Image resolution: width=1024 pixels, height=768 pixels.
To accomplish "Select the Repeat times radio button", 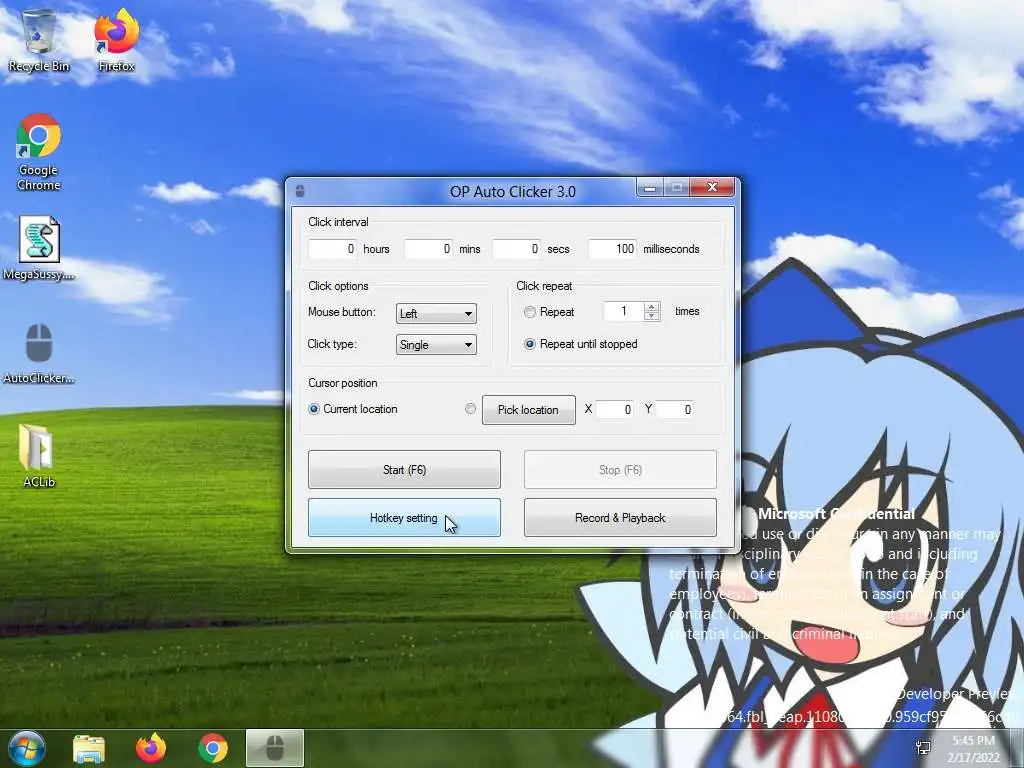I will (x=530, y=312).
